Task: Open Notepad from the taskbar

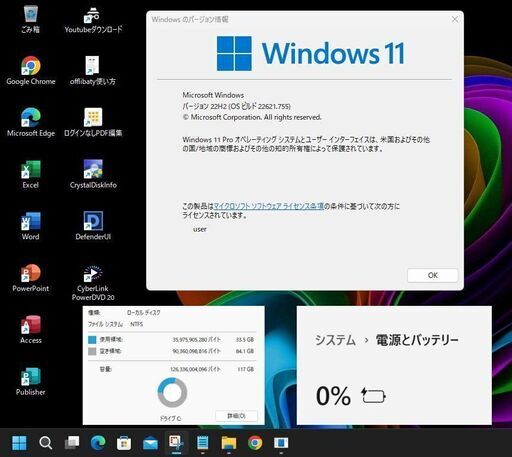Action: [203, 443]
